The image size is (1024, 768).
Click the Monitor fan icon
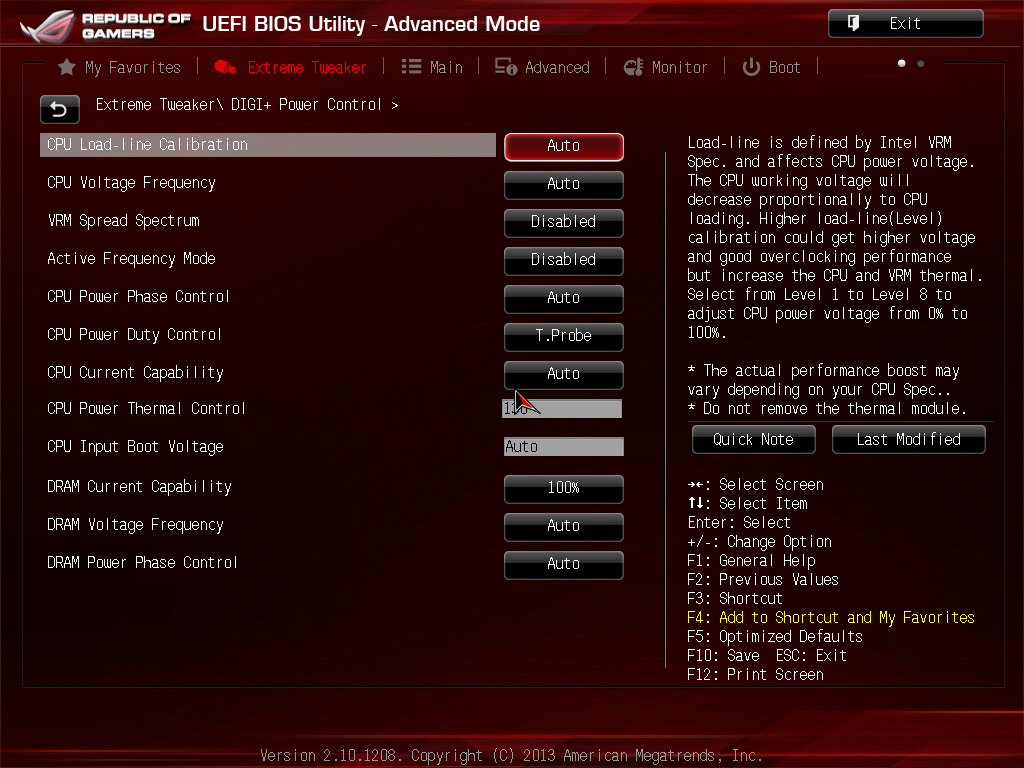point(633,67)
